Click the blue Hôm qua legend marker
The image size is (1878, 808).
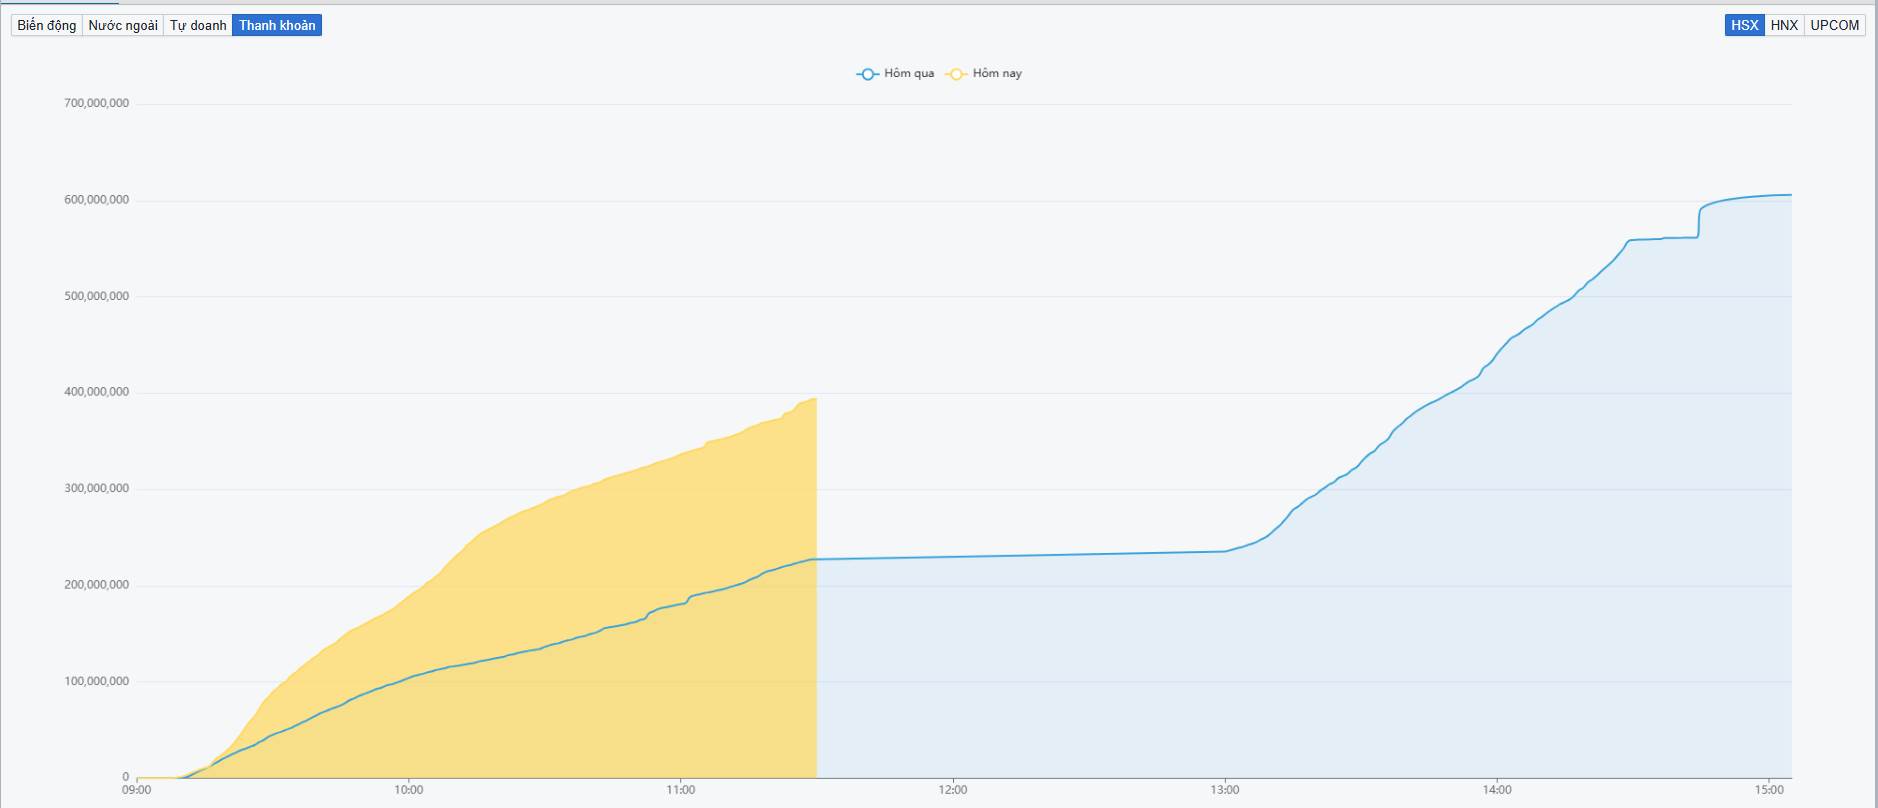(x=867, y=74)
